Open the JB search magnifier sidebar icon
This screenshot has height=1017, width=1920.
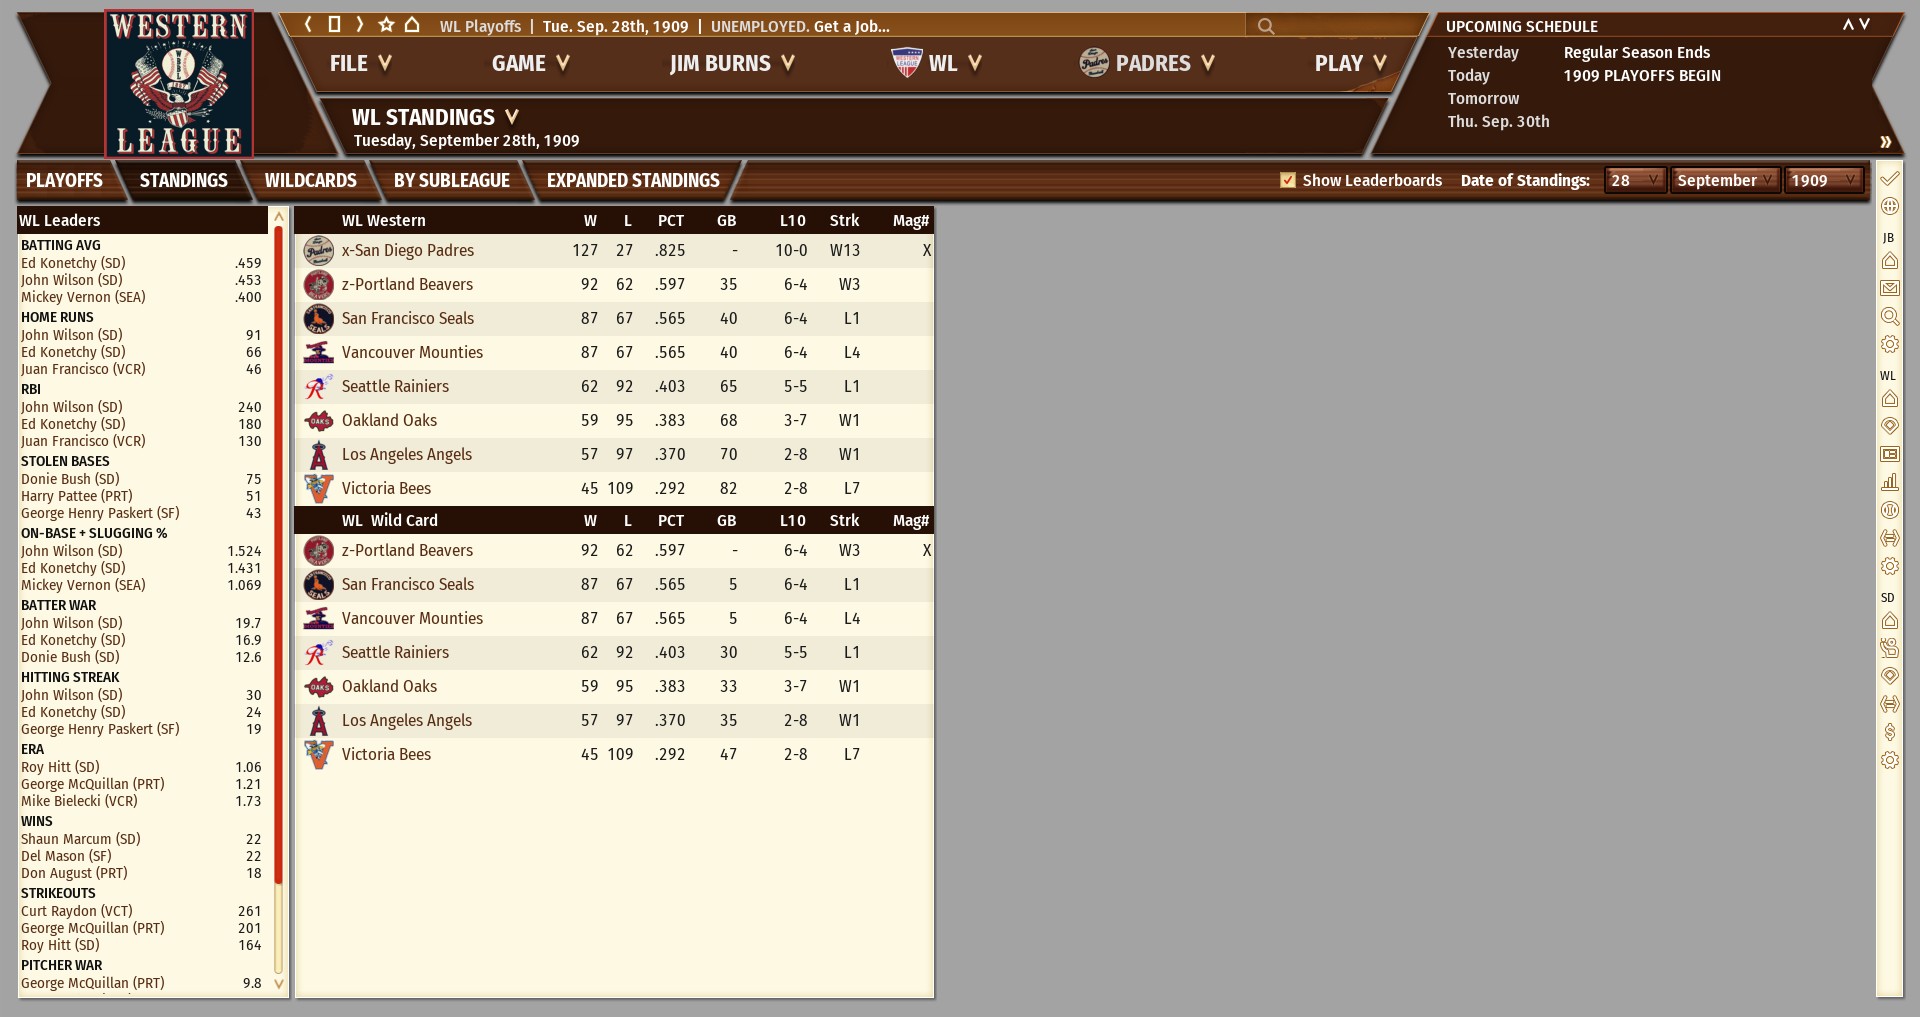1890,316
